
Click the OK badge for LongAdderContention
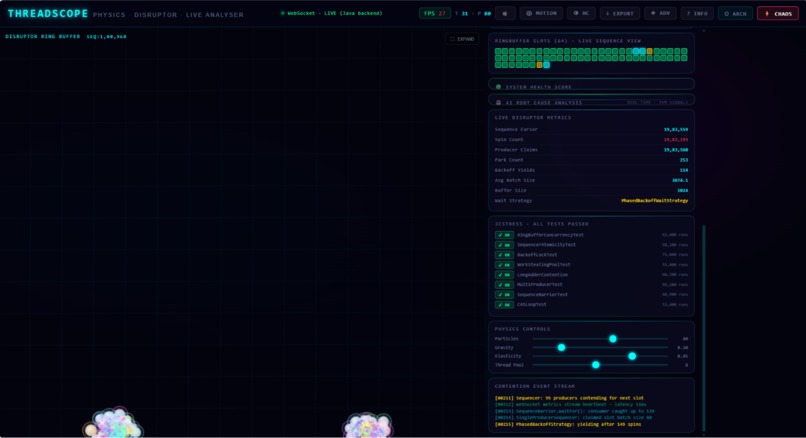click(x=504, y=275)
